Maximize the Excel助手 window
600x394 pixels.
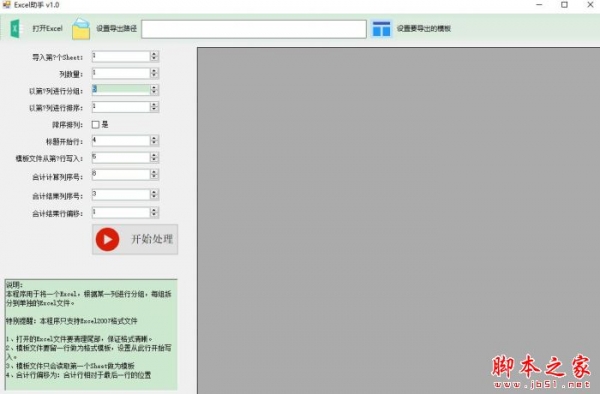click(564, 5)
